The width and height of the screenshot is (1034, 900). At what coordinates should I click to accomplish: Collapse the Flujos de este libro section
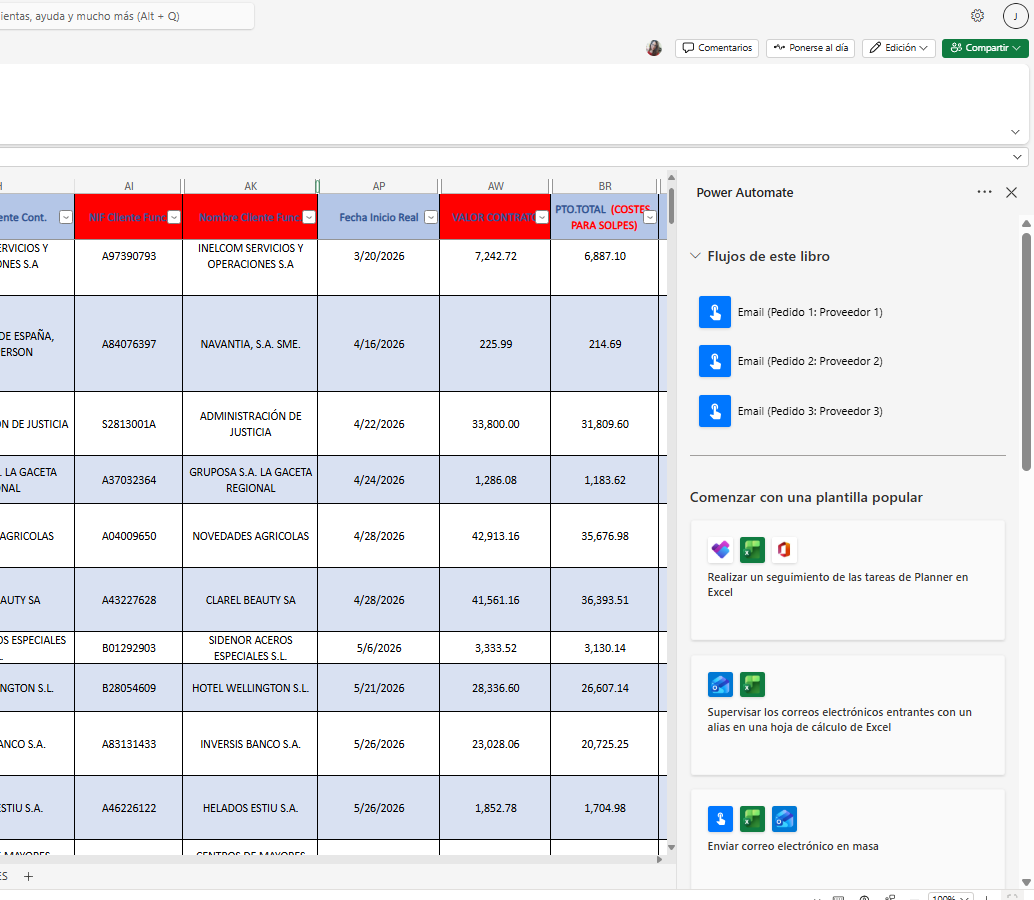tap(695, 256)
